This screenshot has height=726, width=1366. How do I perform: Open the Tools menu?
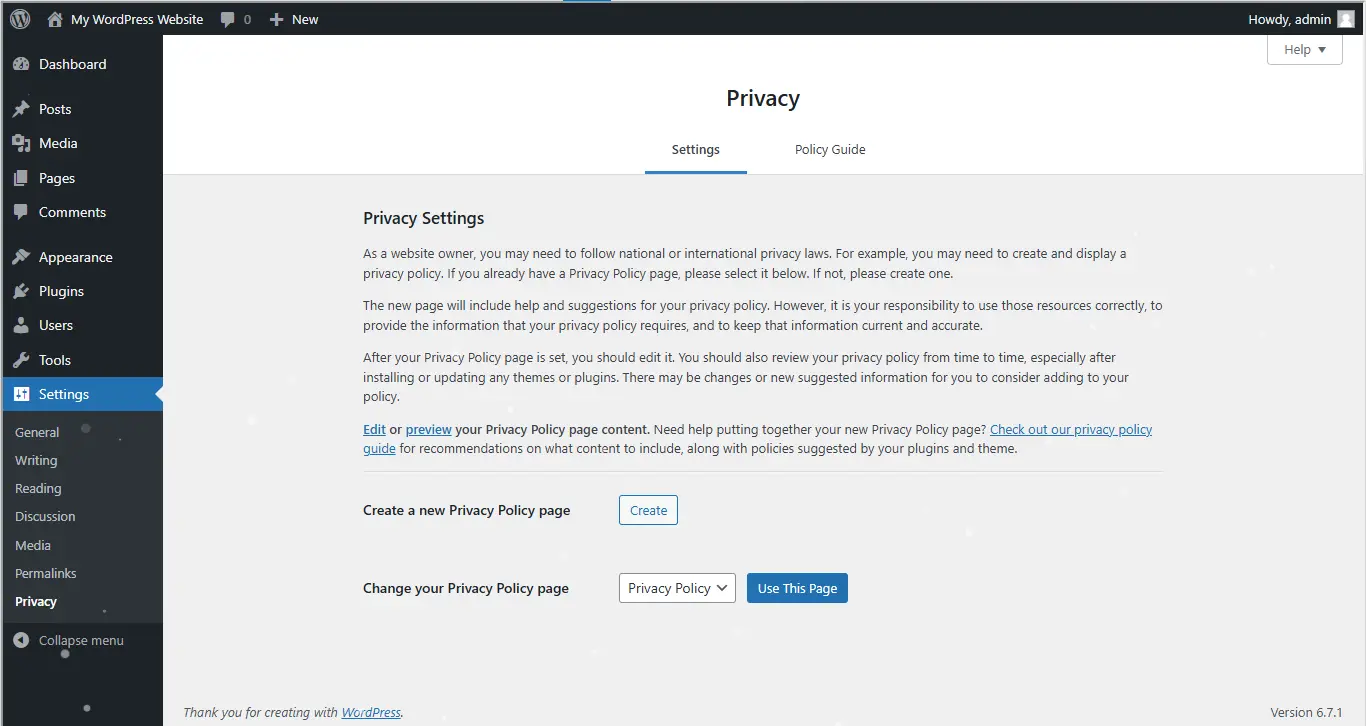[81, 360]
